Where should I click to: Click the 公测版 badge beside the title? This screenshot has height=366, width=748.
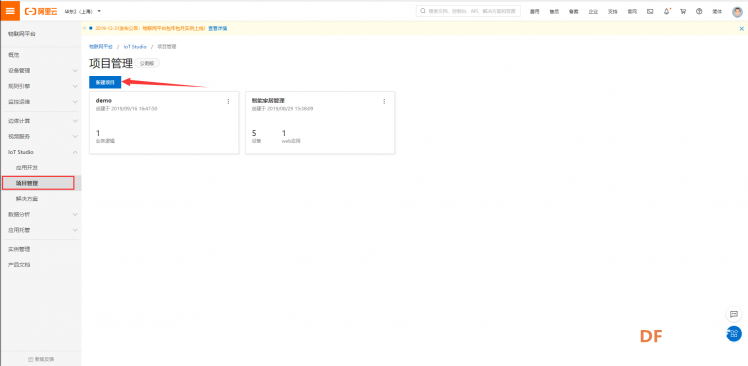[147, 63]
